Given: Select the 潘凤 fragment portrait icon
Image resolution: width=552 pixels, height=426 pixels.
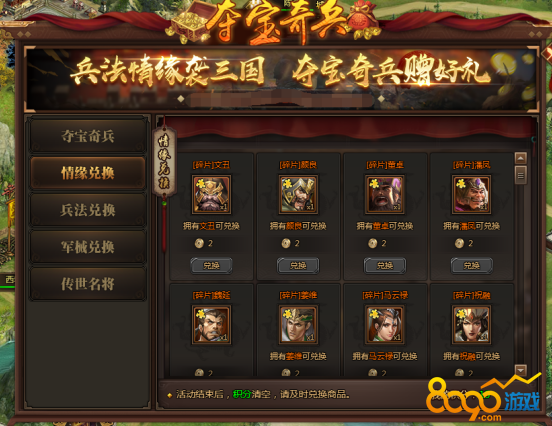Looking at the screenshot, I should coord(471,195).
